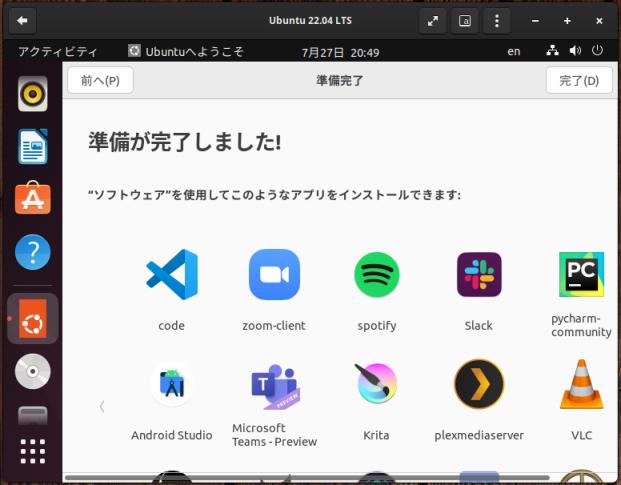Open the three-dot menu in titlebar
The width and height of the screenshot is (621, 485).
tap(497, 21)
